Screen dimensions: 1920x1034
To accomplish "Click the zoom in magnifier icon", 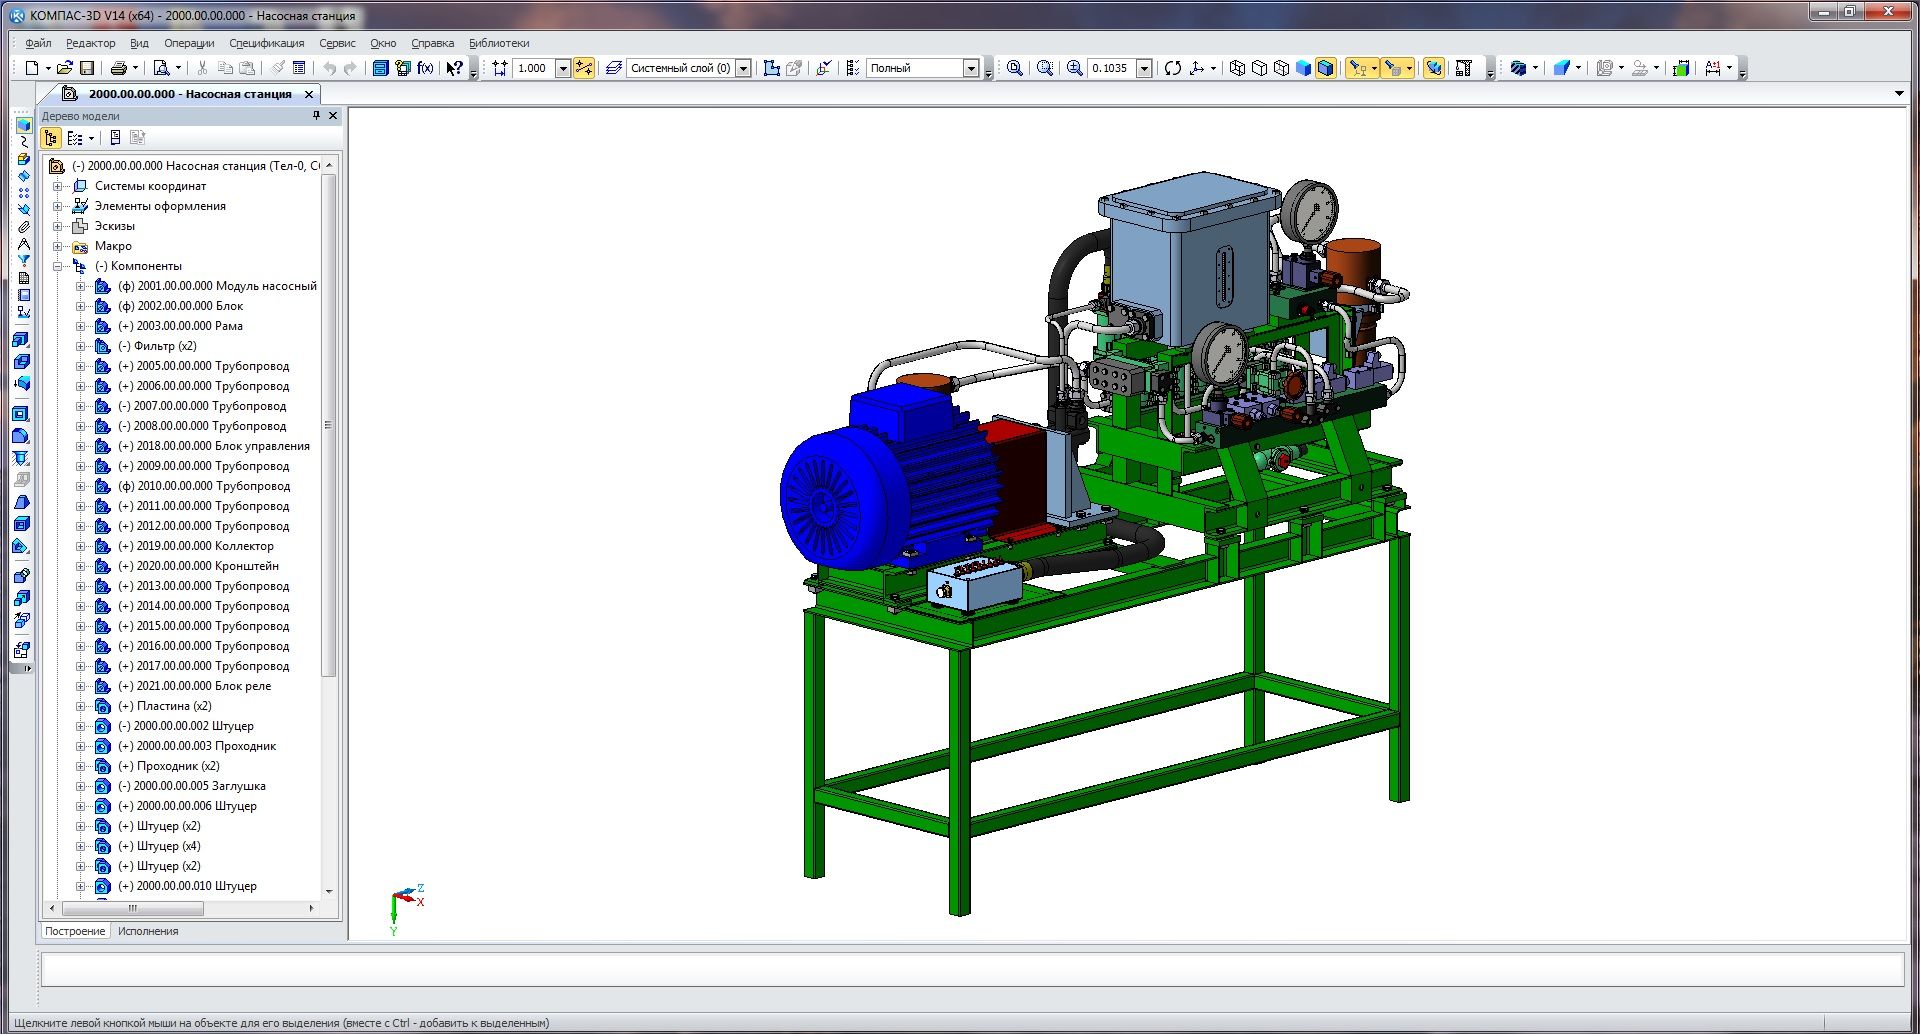I will [1074, 68].
